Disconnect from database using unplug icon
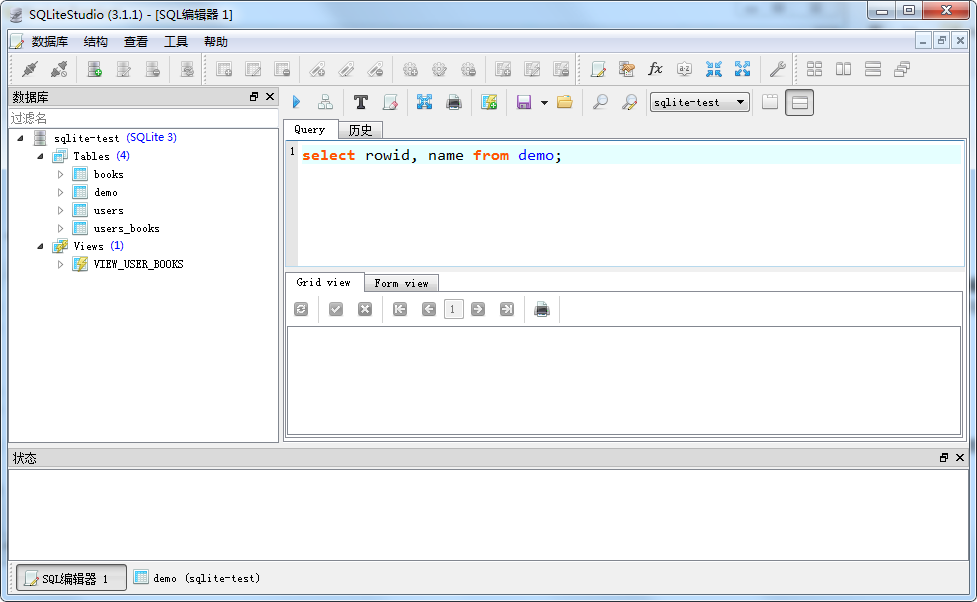 pos(59,69)
